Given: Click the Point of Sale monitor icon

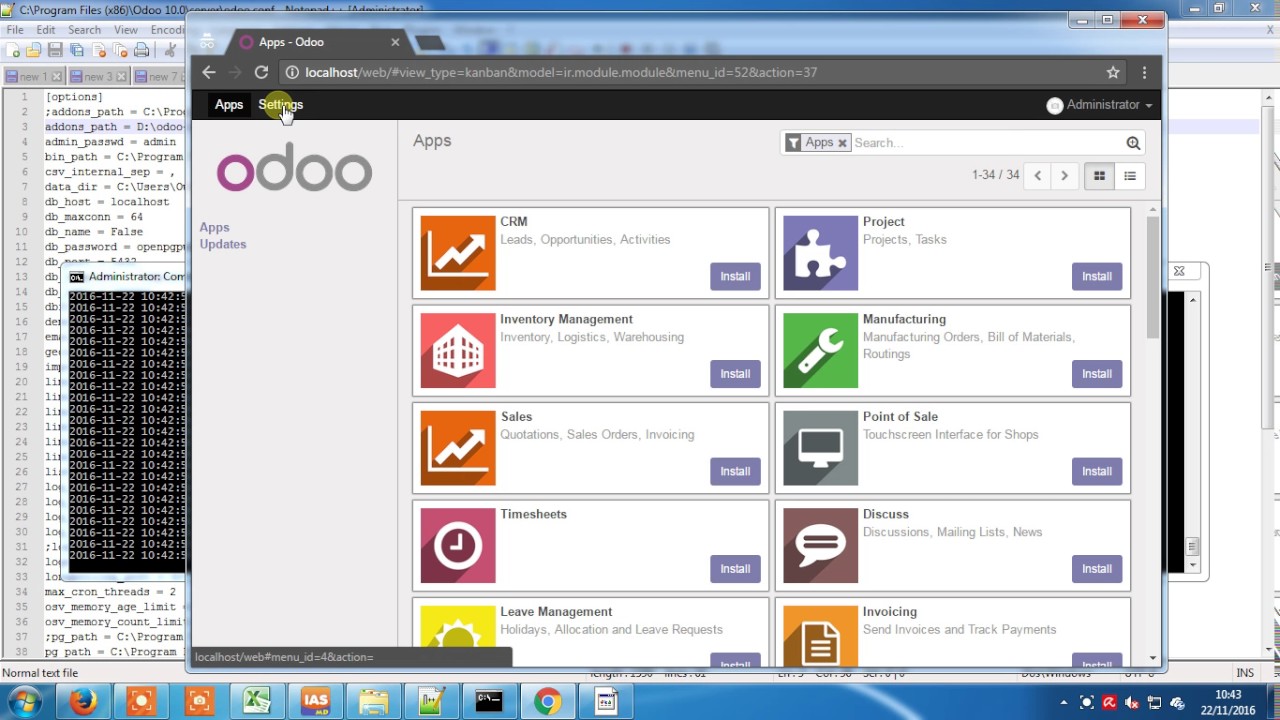Looking at the screenshot, I should click(x=820, y=448).
